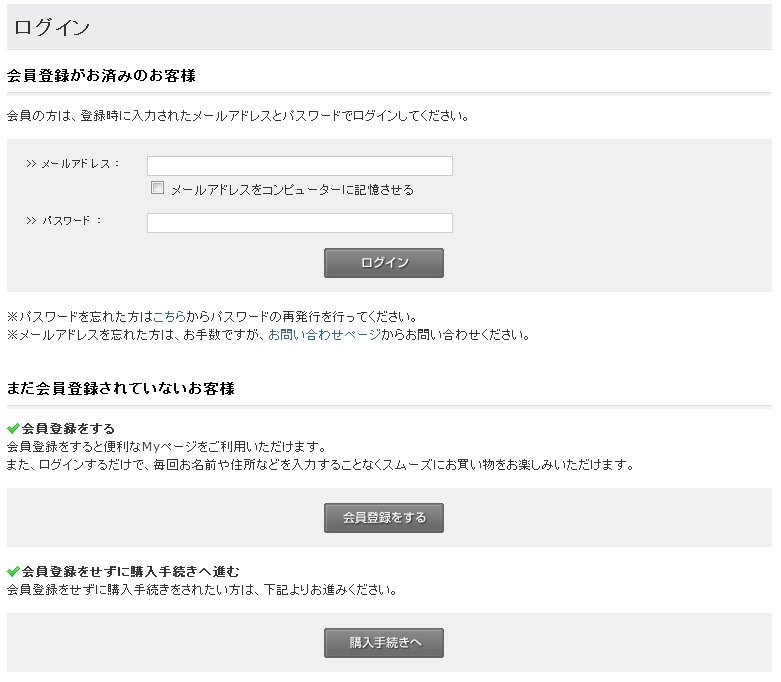Click the メールアドレス input field
Viewport: 781px width, 682px height.
coord(299,166)
